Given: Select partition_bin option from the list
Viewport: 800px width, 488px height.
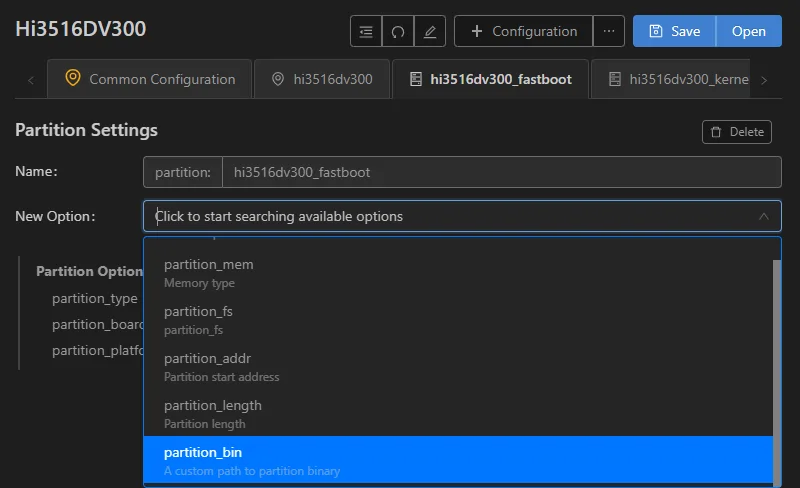Looking at the screenshot, I should (458, 459).
